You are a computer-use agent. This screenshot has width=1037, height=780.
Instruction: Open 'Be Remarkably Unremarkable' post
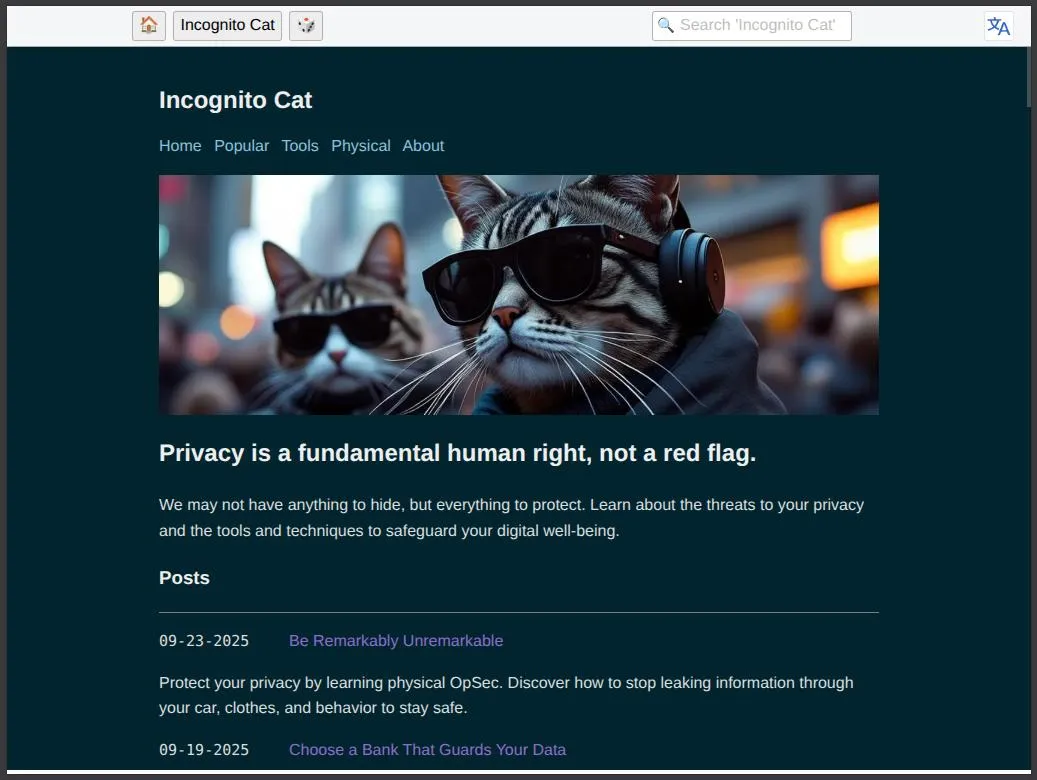point(396,640)
